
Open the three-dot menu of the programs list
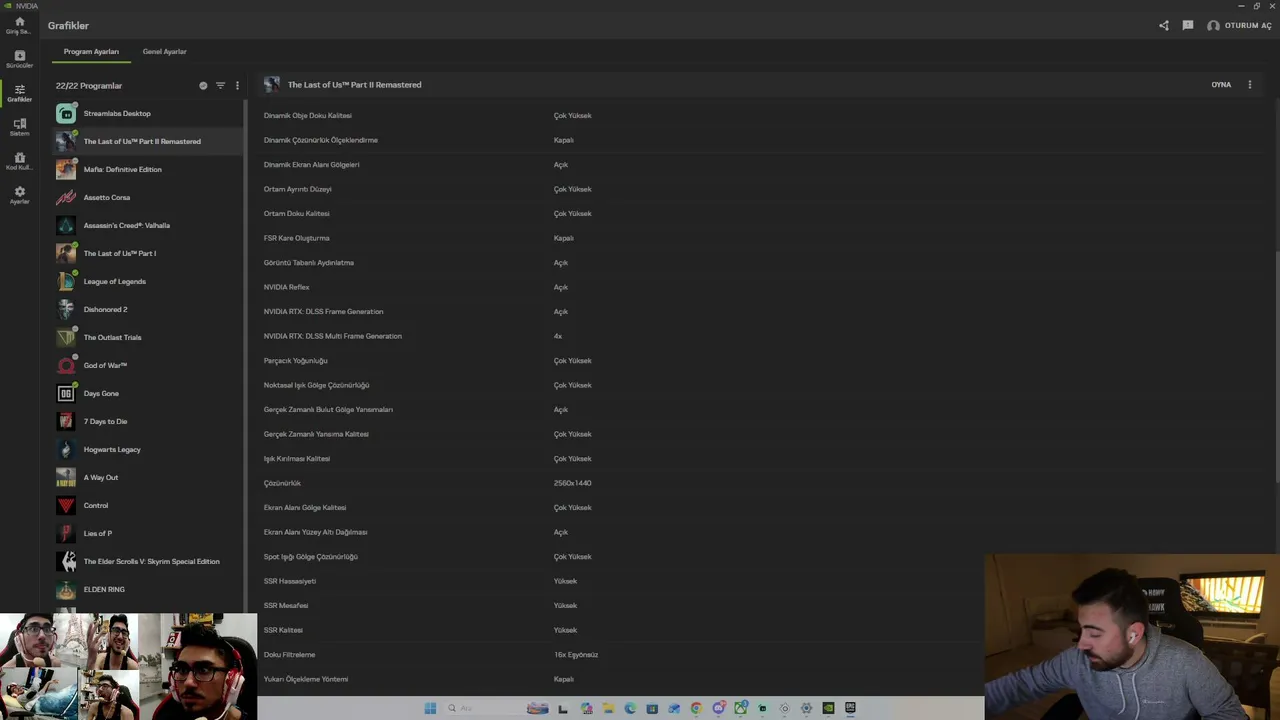237,86
